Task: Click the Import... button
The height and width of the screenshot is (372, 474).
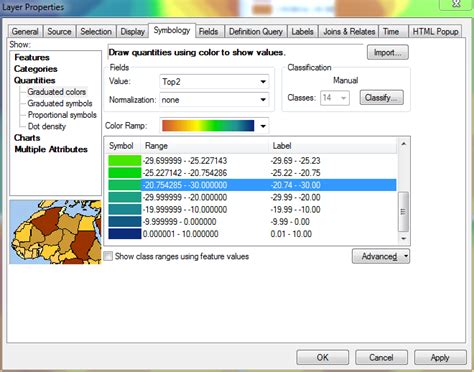Action: [388, 52]
